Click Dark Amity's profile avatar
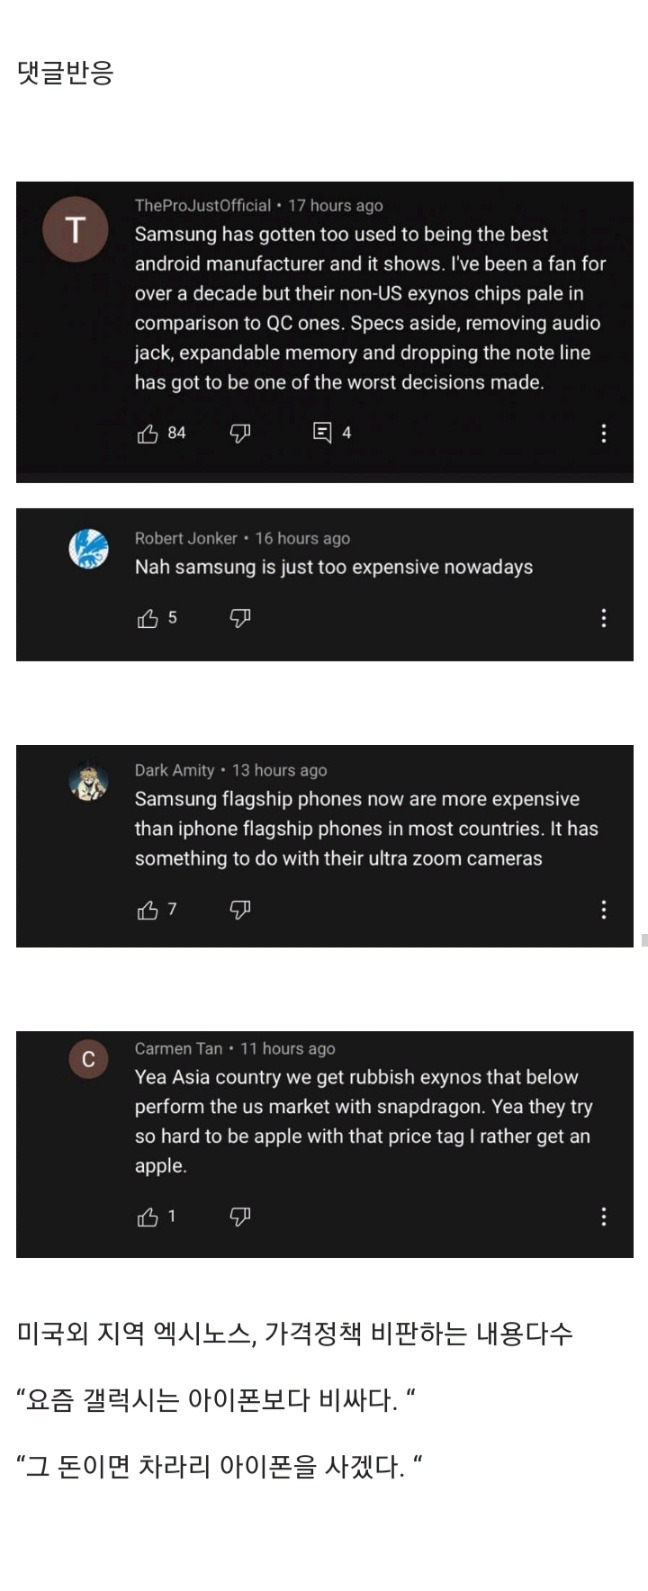The width and height of the screenshot is (648, 1591). (88, 781)
